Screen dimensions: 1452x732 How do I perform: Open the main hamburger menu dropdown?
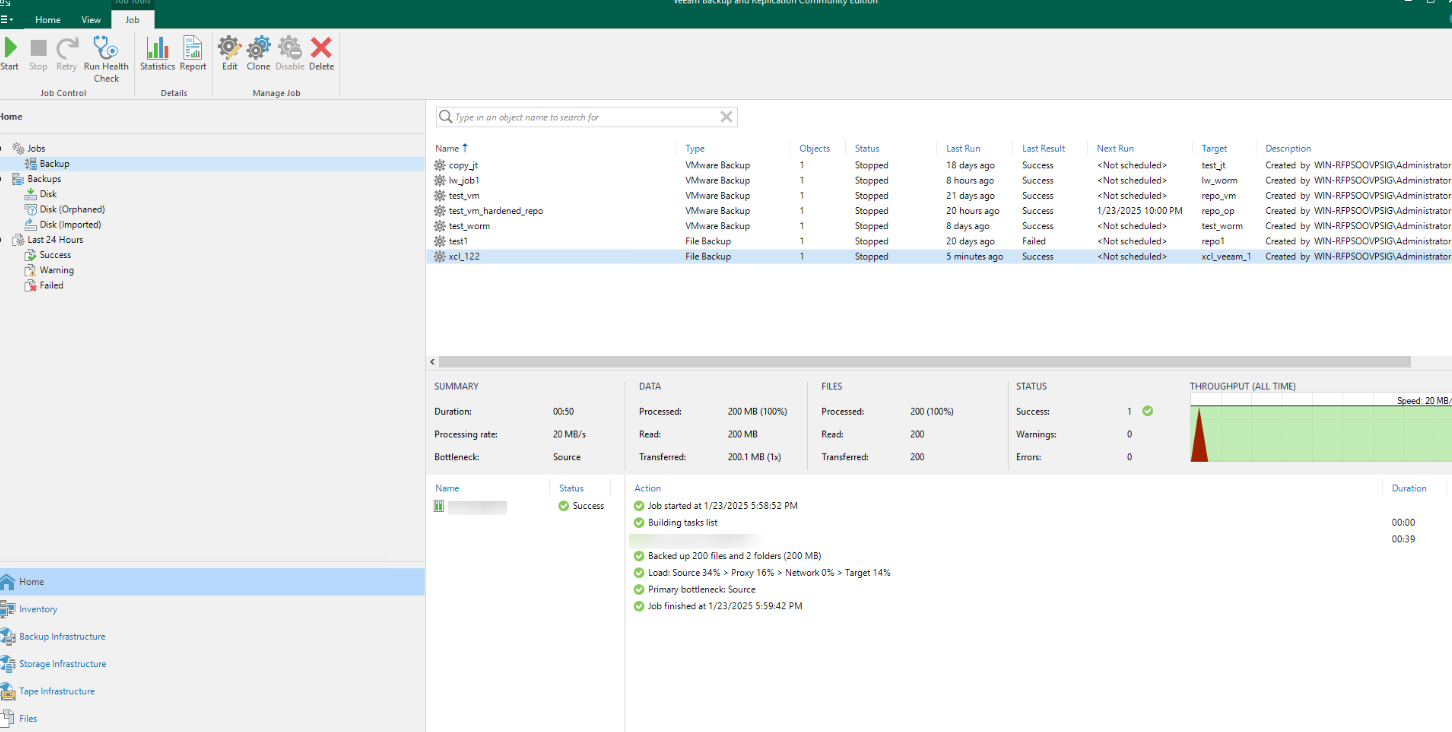[6, 19]
